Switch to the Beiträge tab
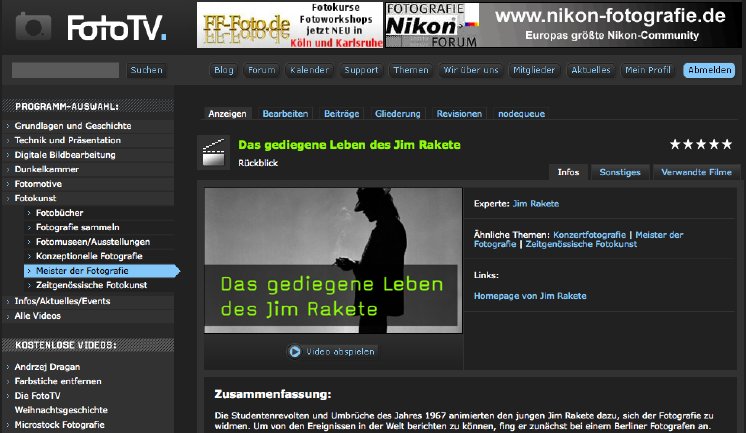Viewport: 746px width, 433px height. 342,114
